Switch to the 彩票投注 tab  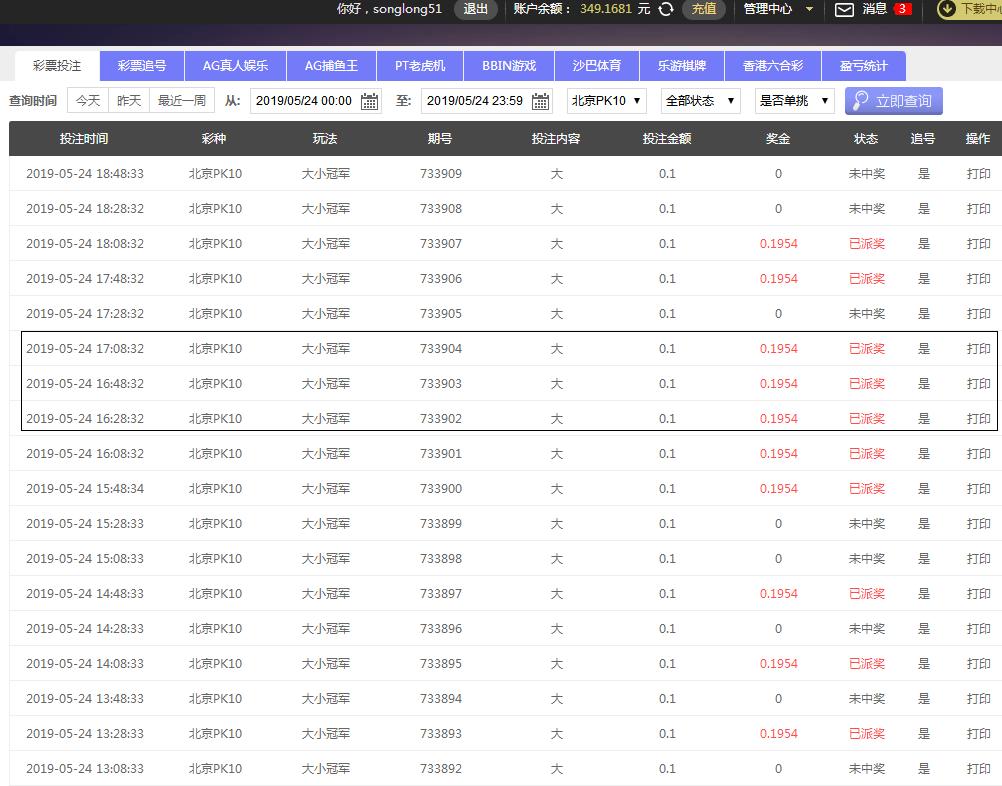point(57,66)
